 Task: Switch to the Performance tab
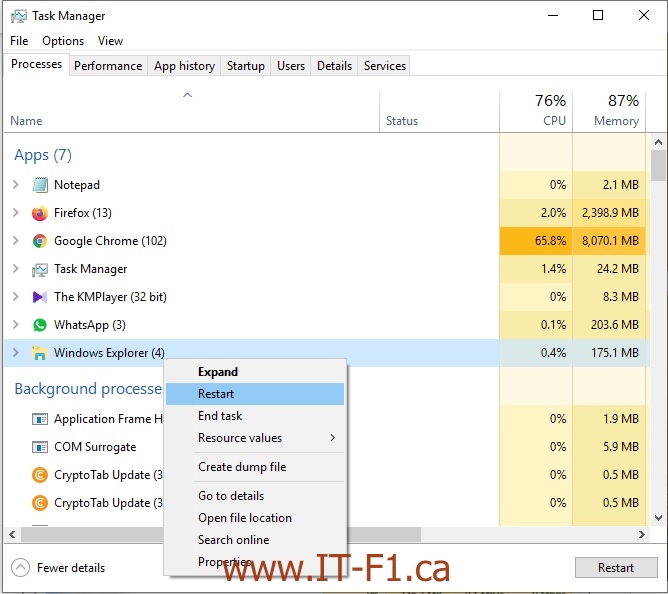[x=108, y=66]
